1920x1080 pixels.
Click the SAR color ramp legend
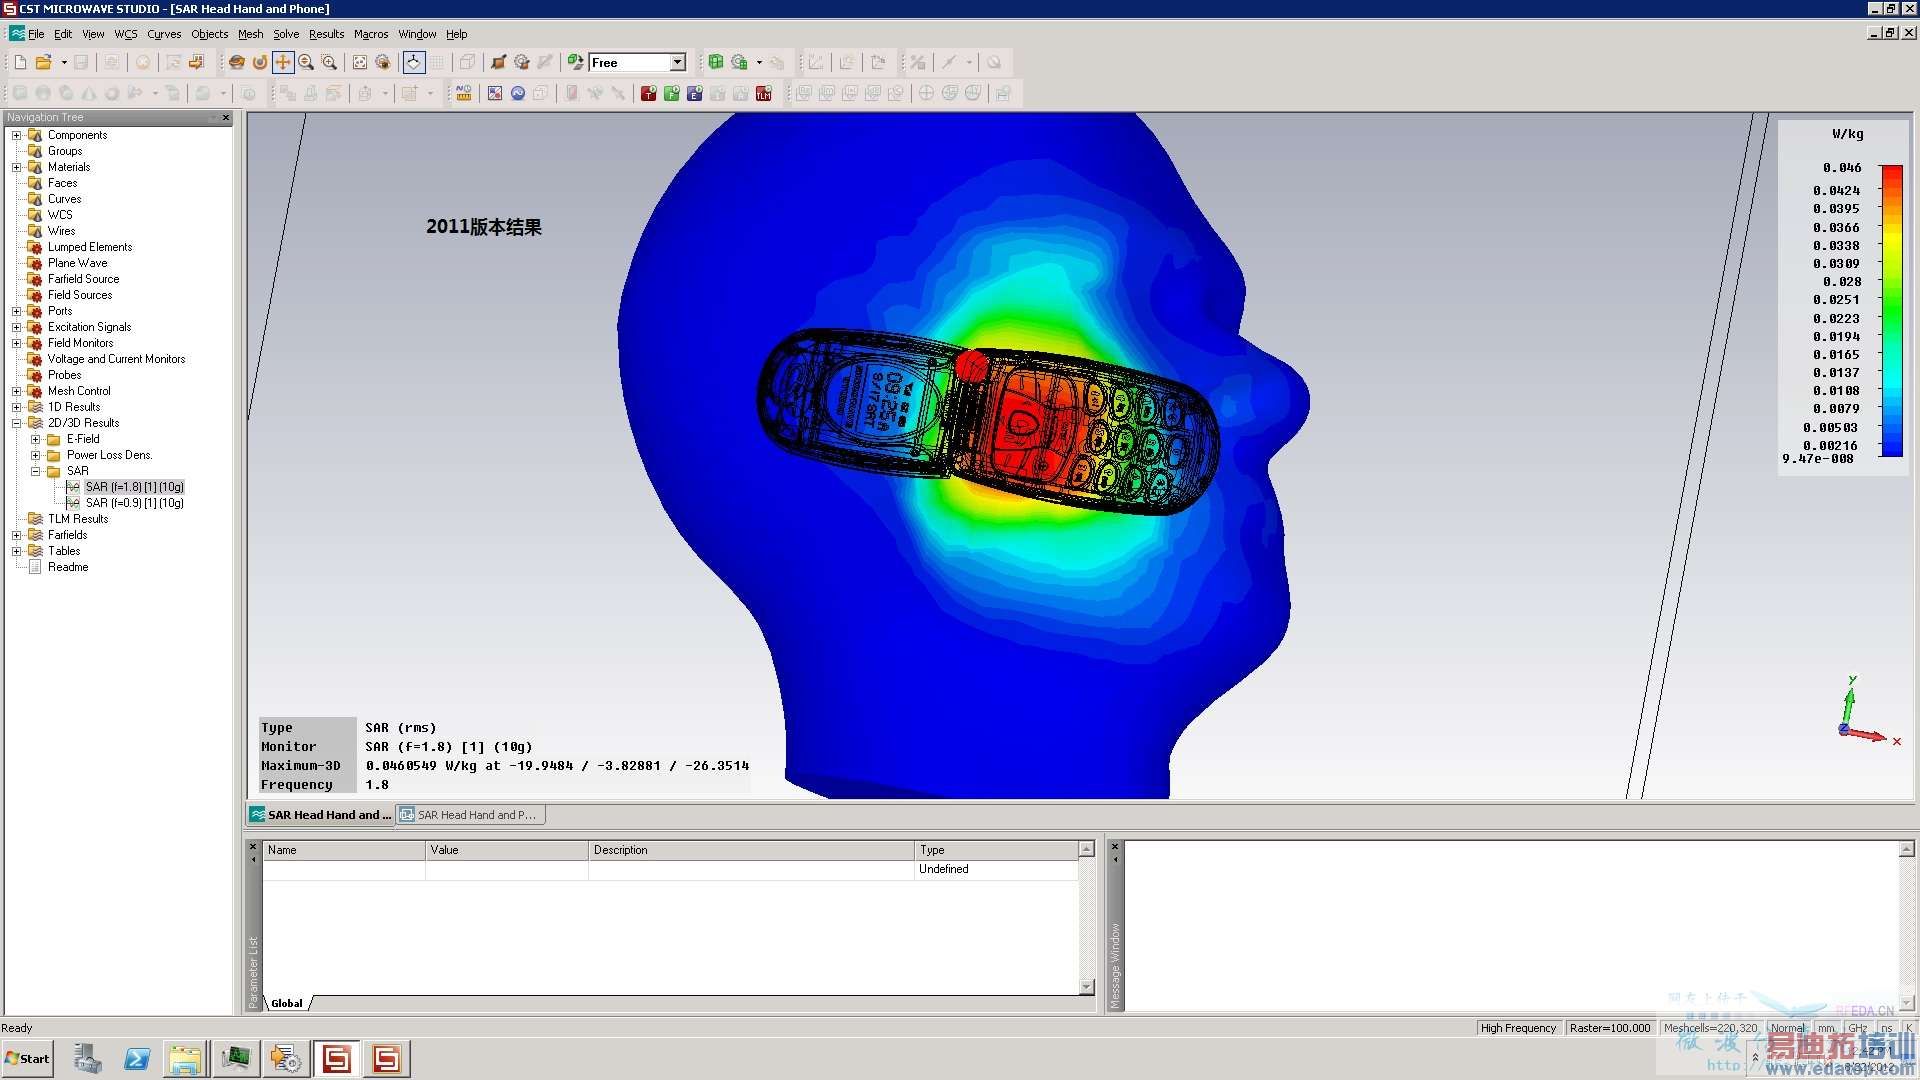pyautogui.click(x=1891, y=310)
